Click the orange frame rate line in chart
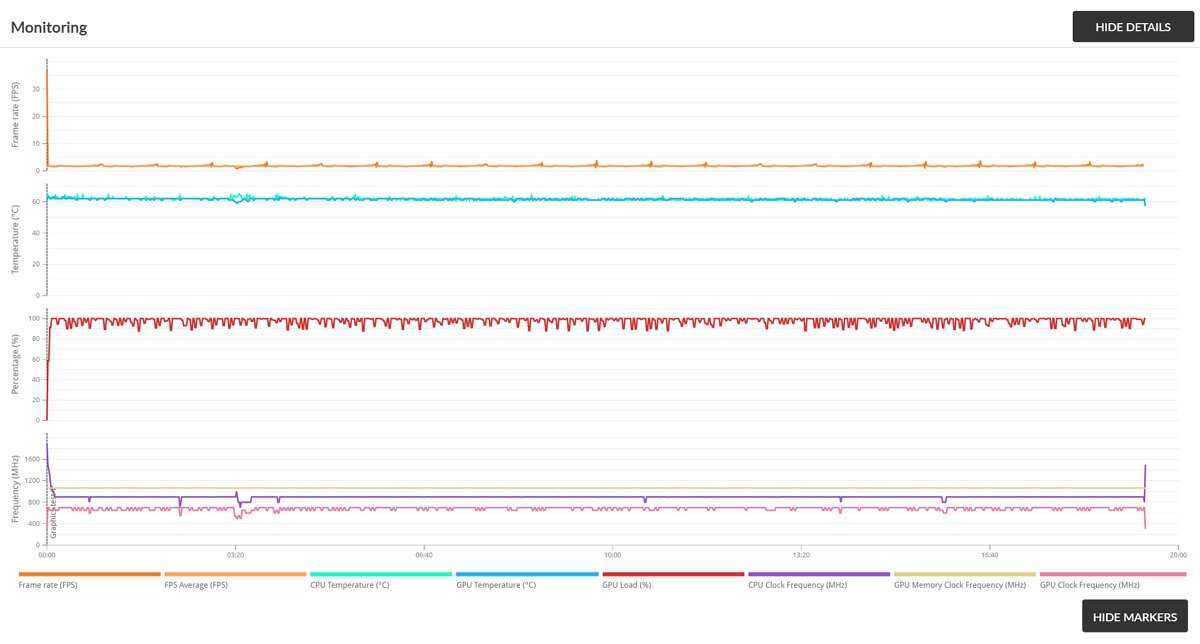The width and height of the screenshot is (1200, 644). pyautogui.click(x=500, y=165)
